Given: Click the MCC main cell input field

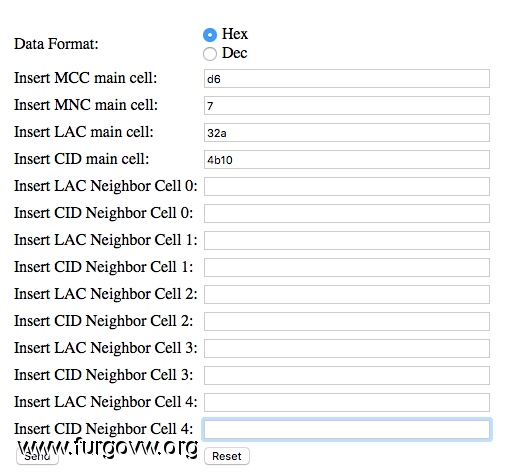Looking at the screenshot, I should 347,79.
